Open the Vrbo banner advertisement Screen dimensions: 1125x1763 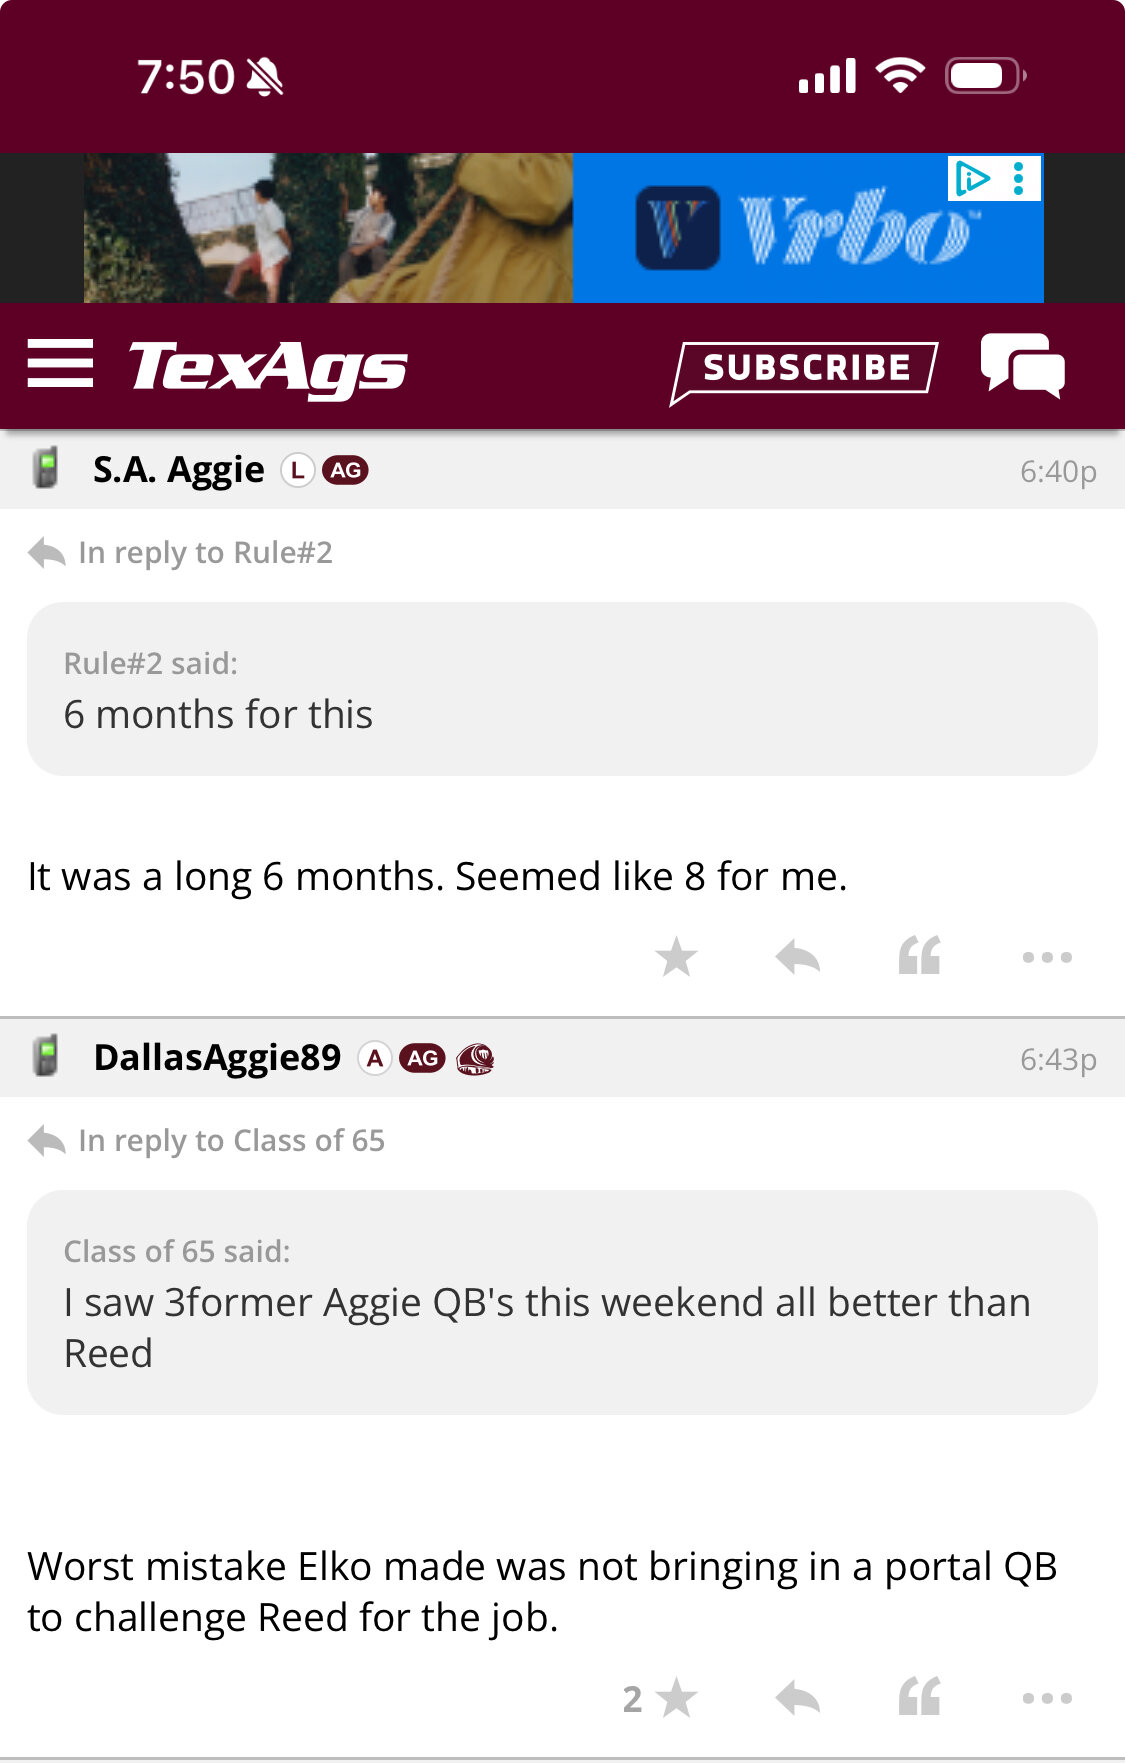[x=563, y=228]
